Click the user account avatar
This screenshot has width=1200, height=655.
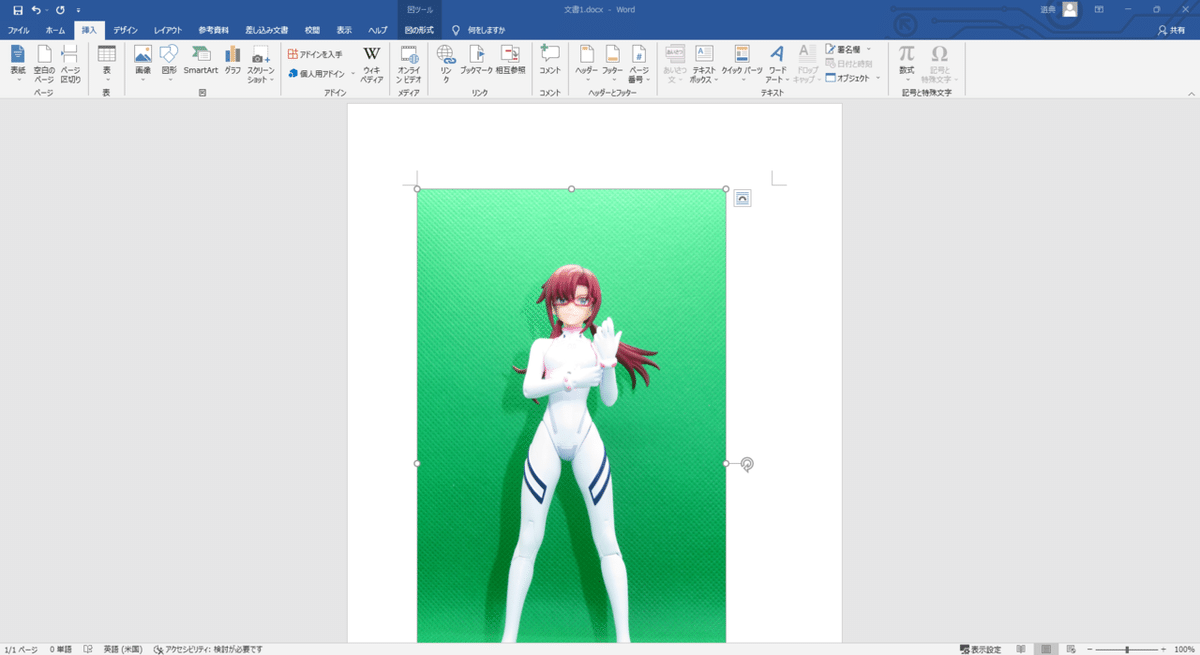click(1070, 10)
